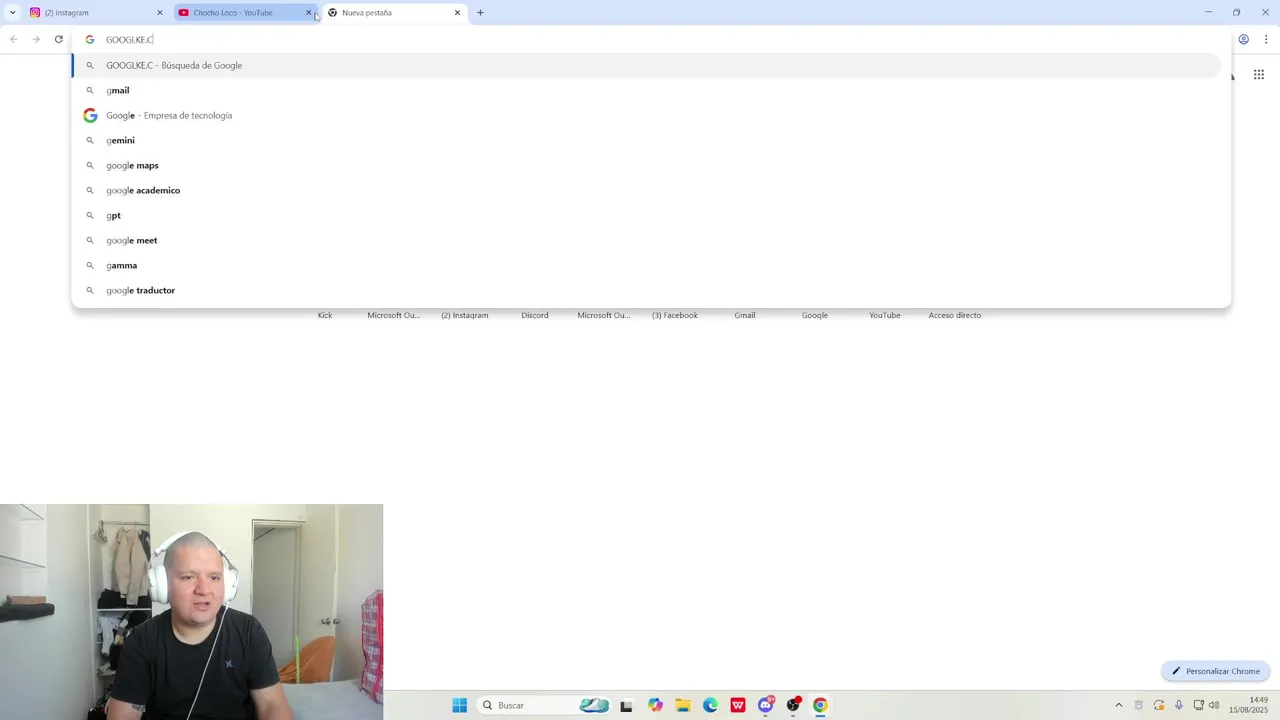Click the address bar text GOOGLKE.C
Image resolution: width=1280 pixels, height=720 pixels.
(x=130, y=40)
